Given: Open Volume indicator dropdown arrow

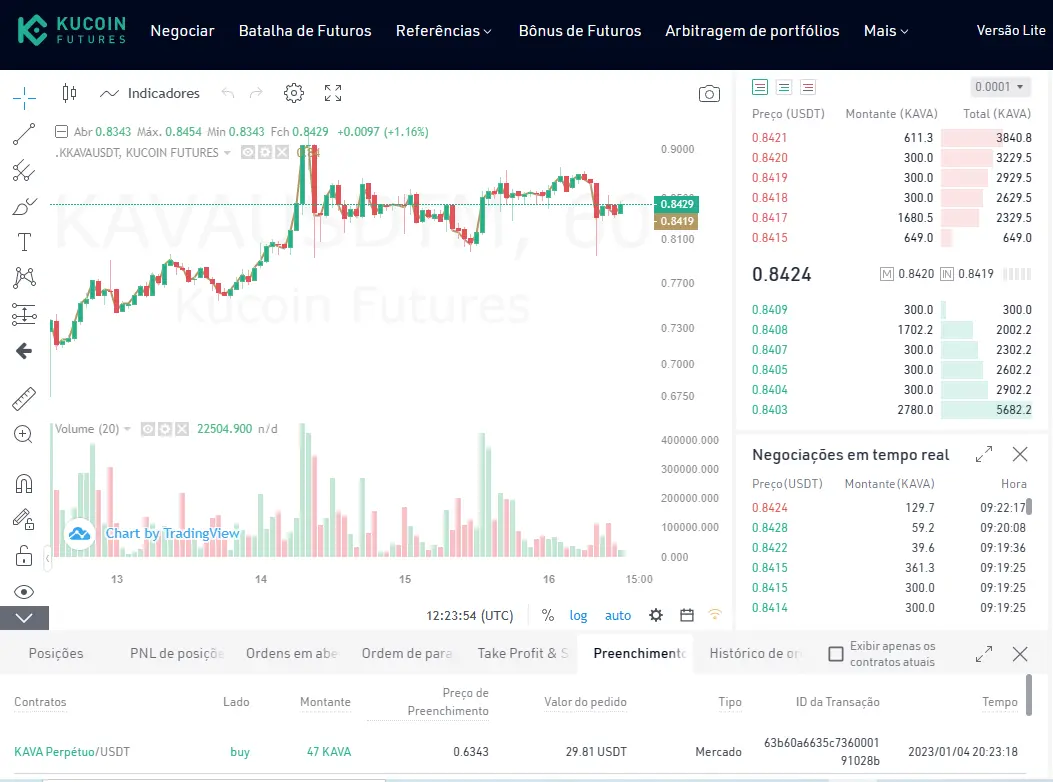Looking at the screenshot, I should [x=127, y=429].
